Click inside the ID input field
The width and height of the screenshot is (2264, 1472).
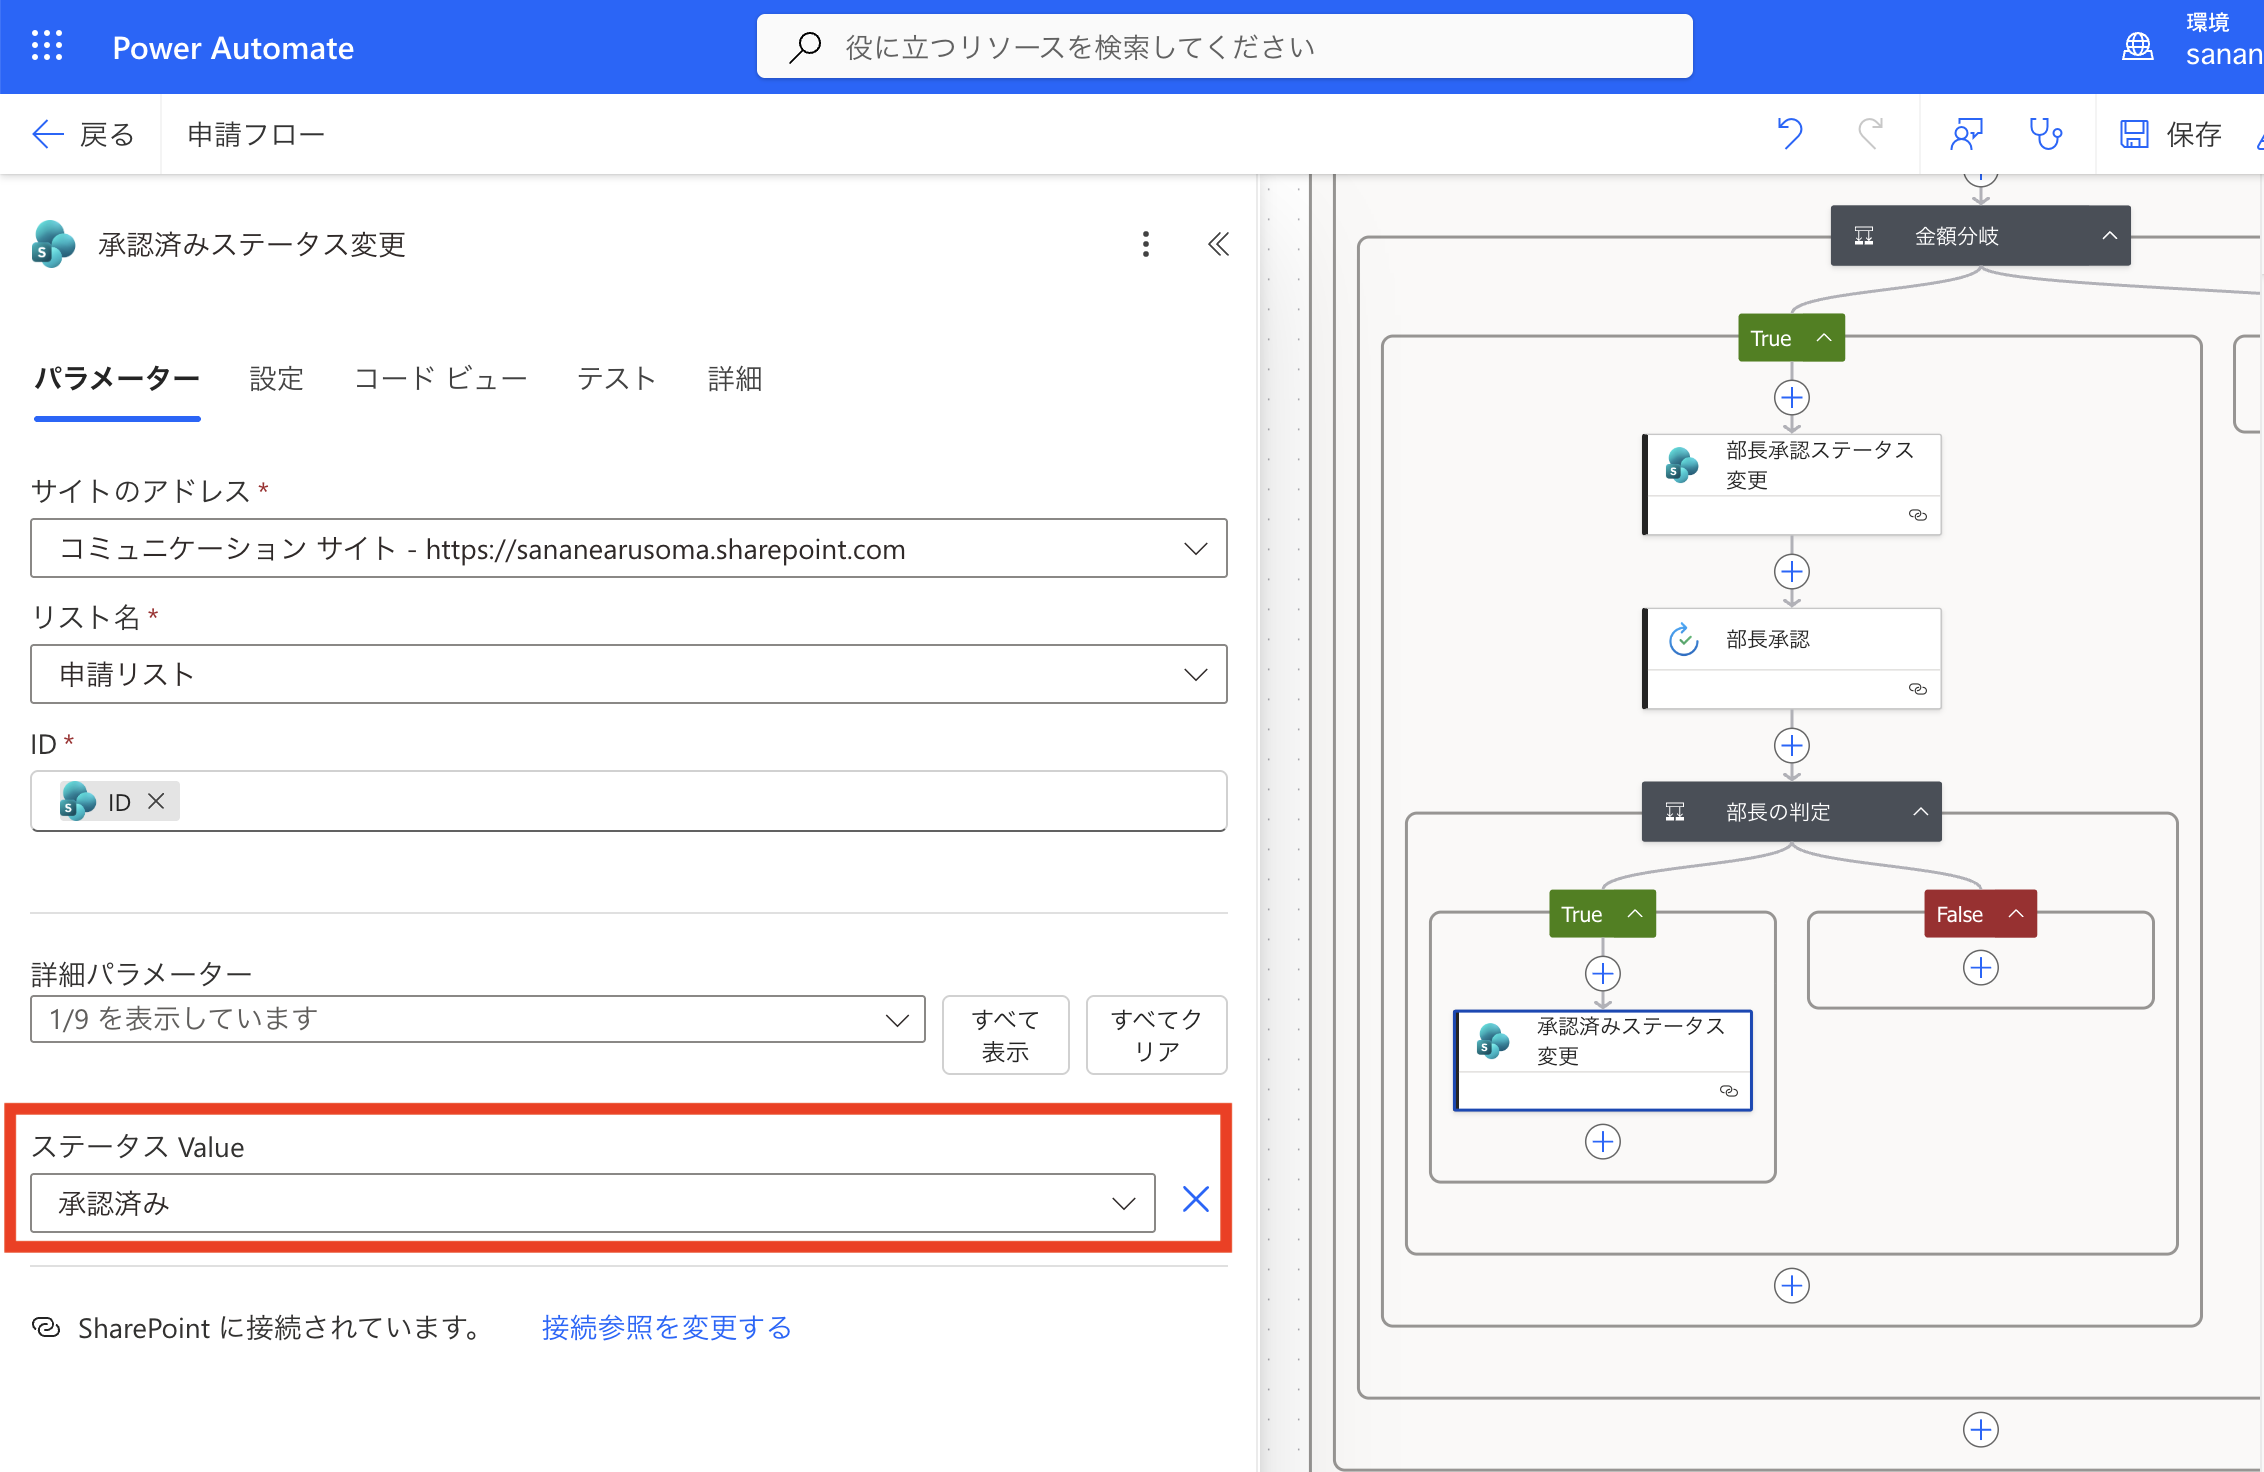[x=629, y=801]
